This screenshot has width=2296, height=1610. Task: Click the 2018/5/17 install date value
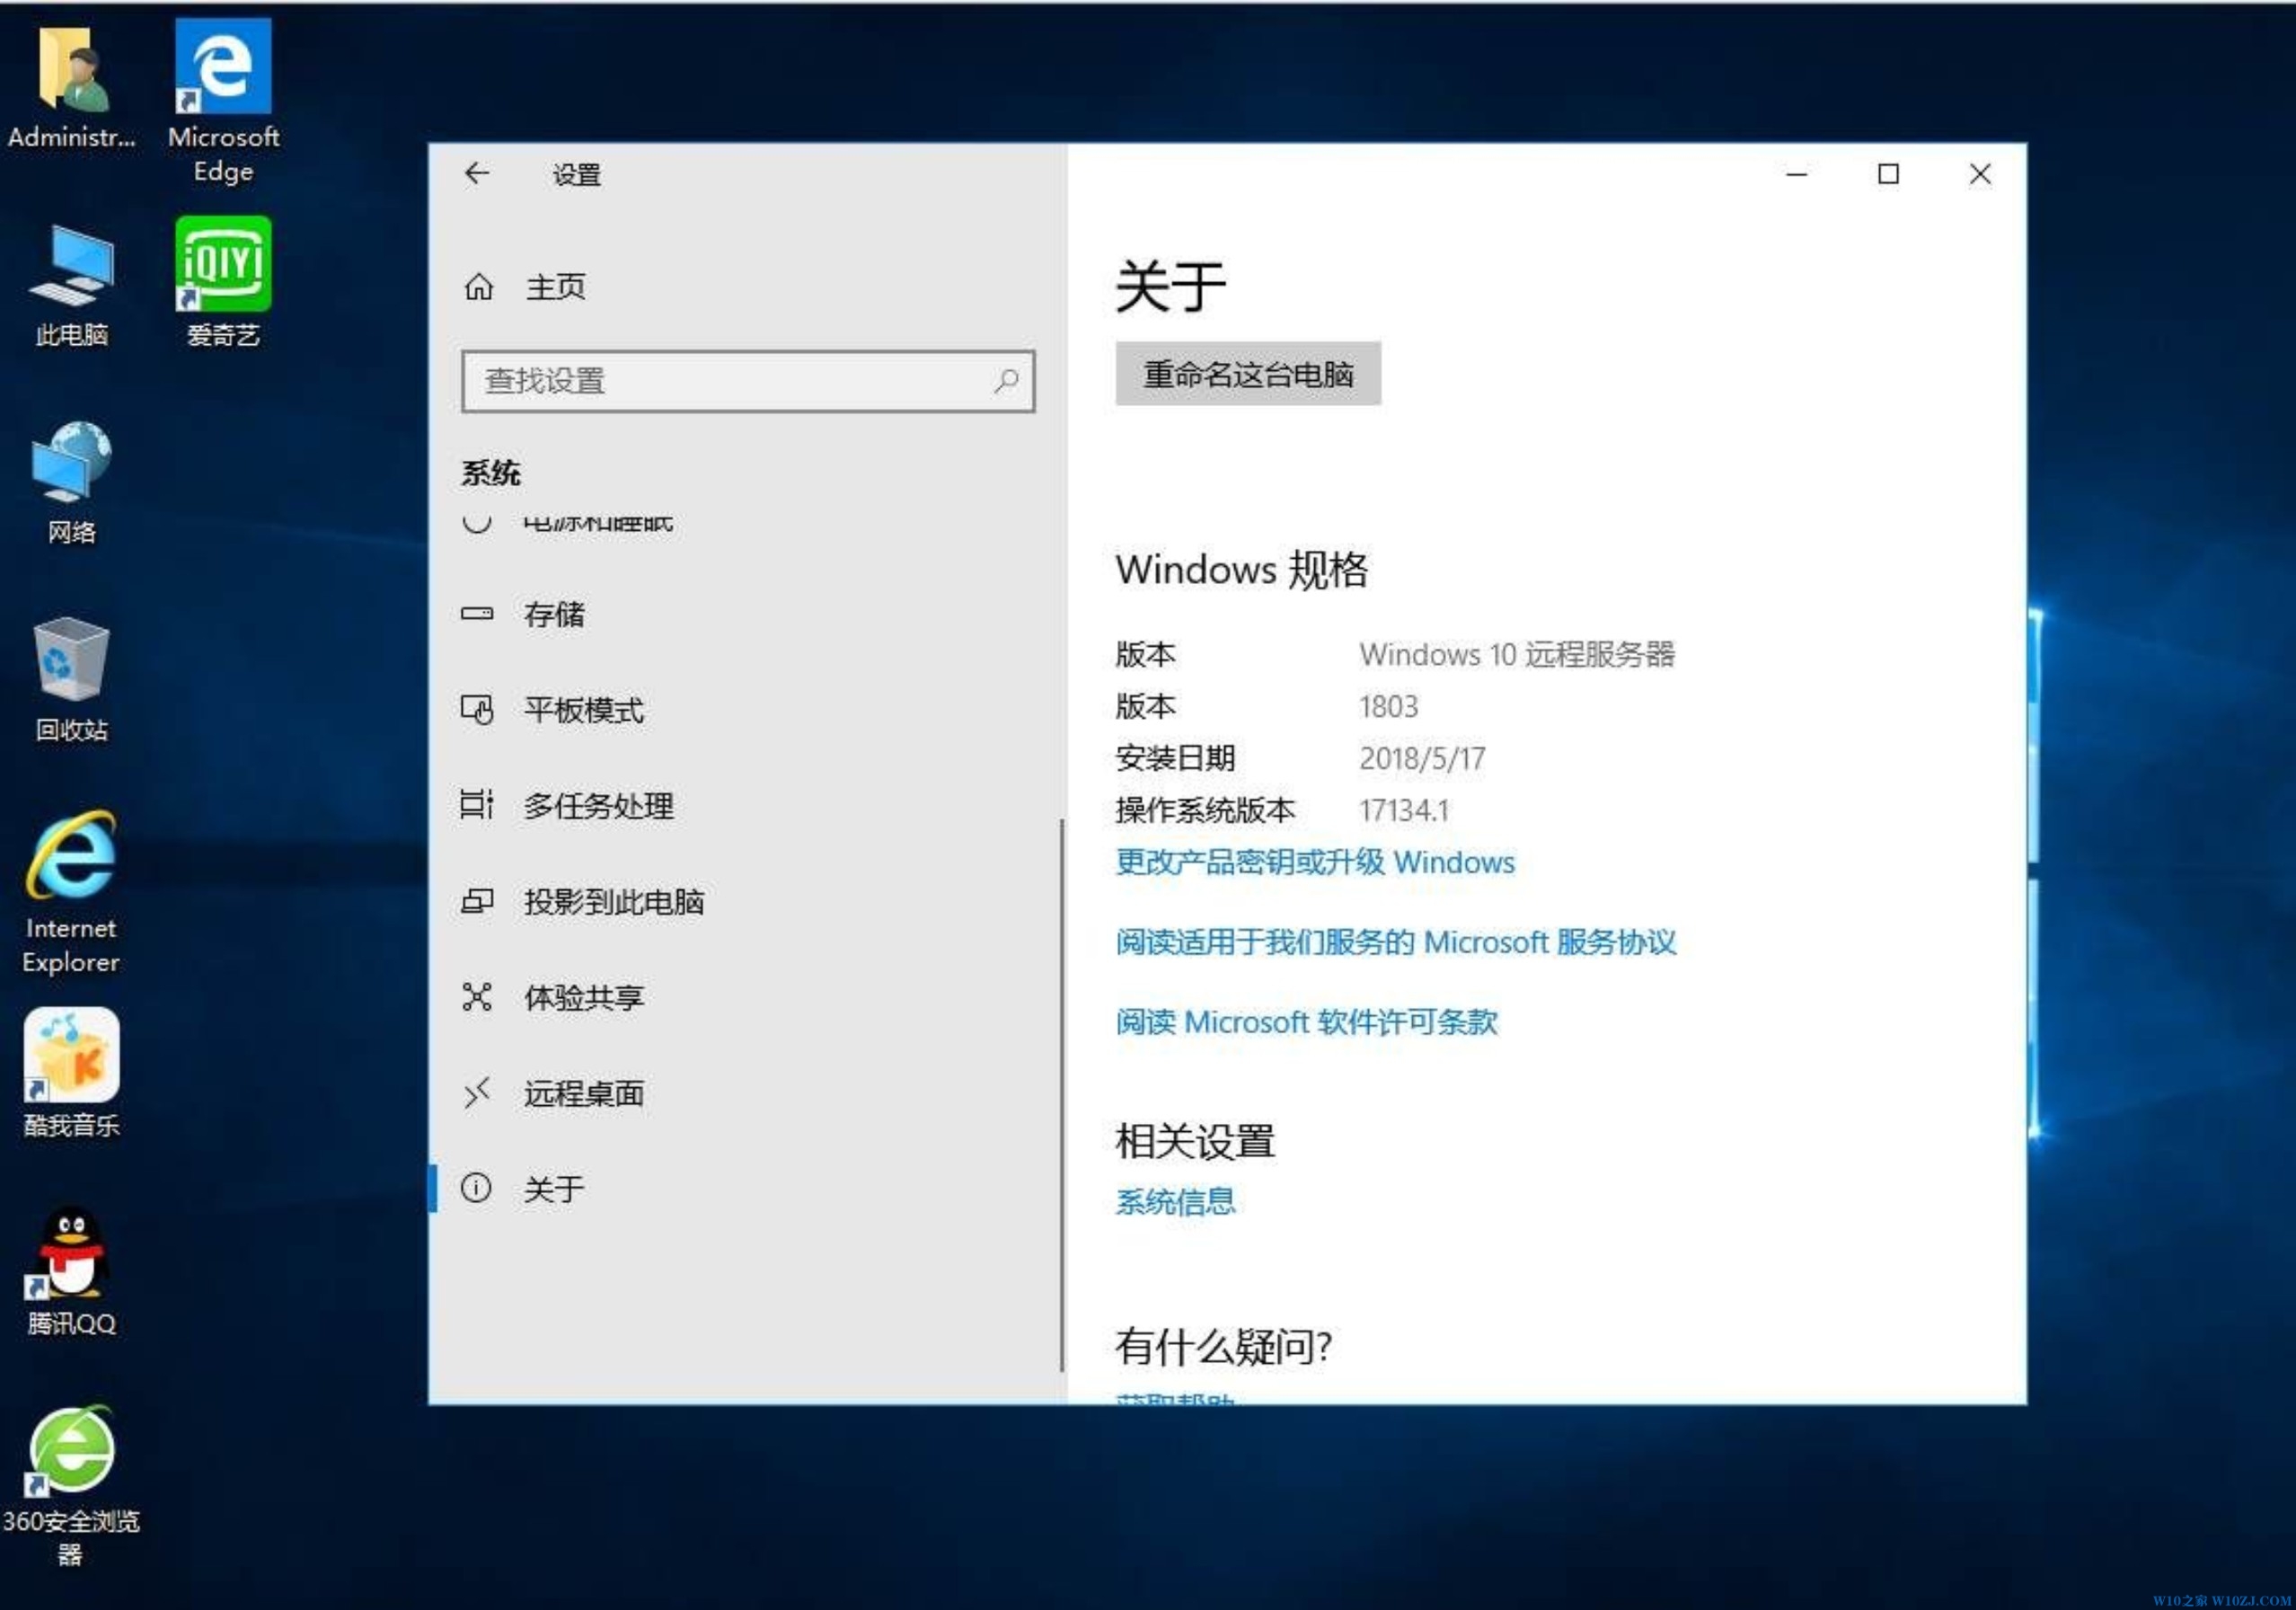pyautogui.click(x=1422, y=758)
